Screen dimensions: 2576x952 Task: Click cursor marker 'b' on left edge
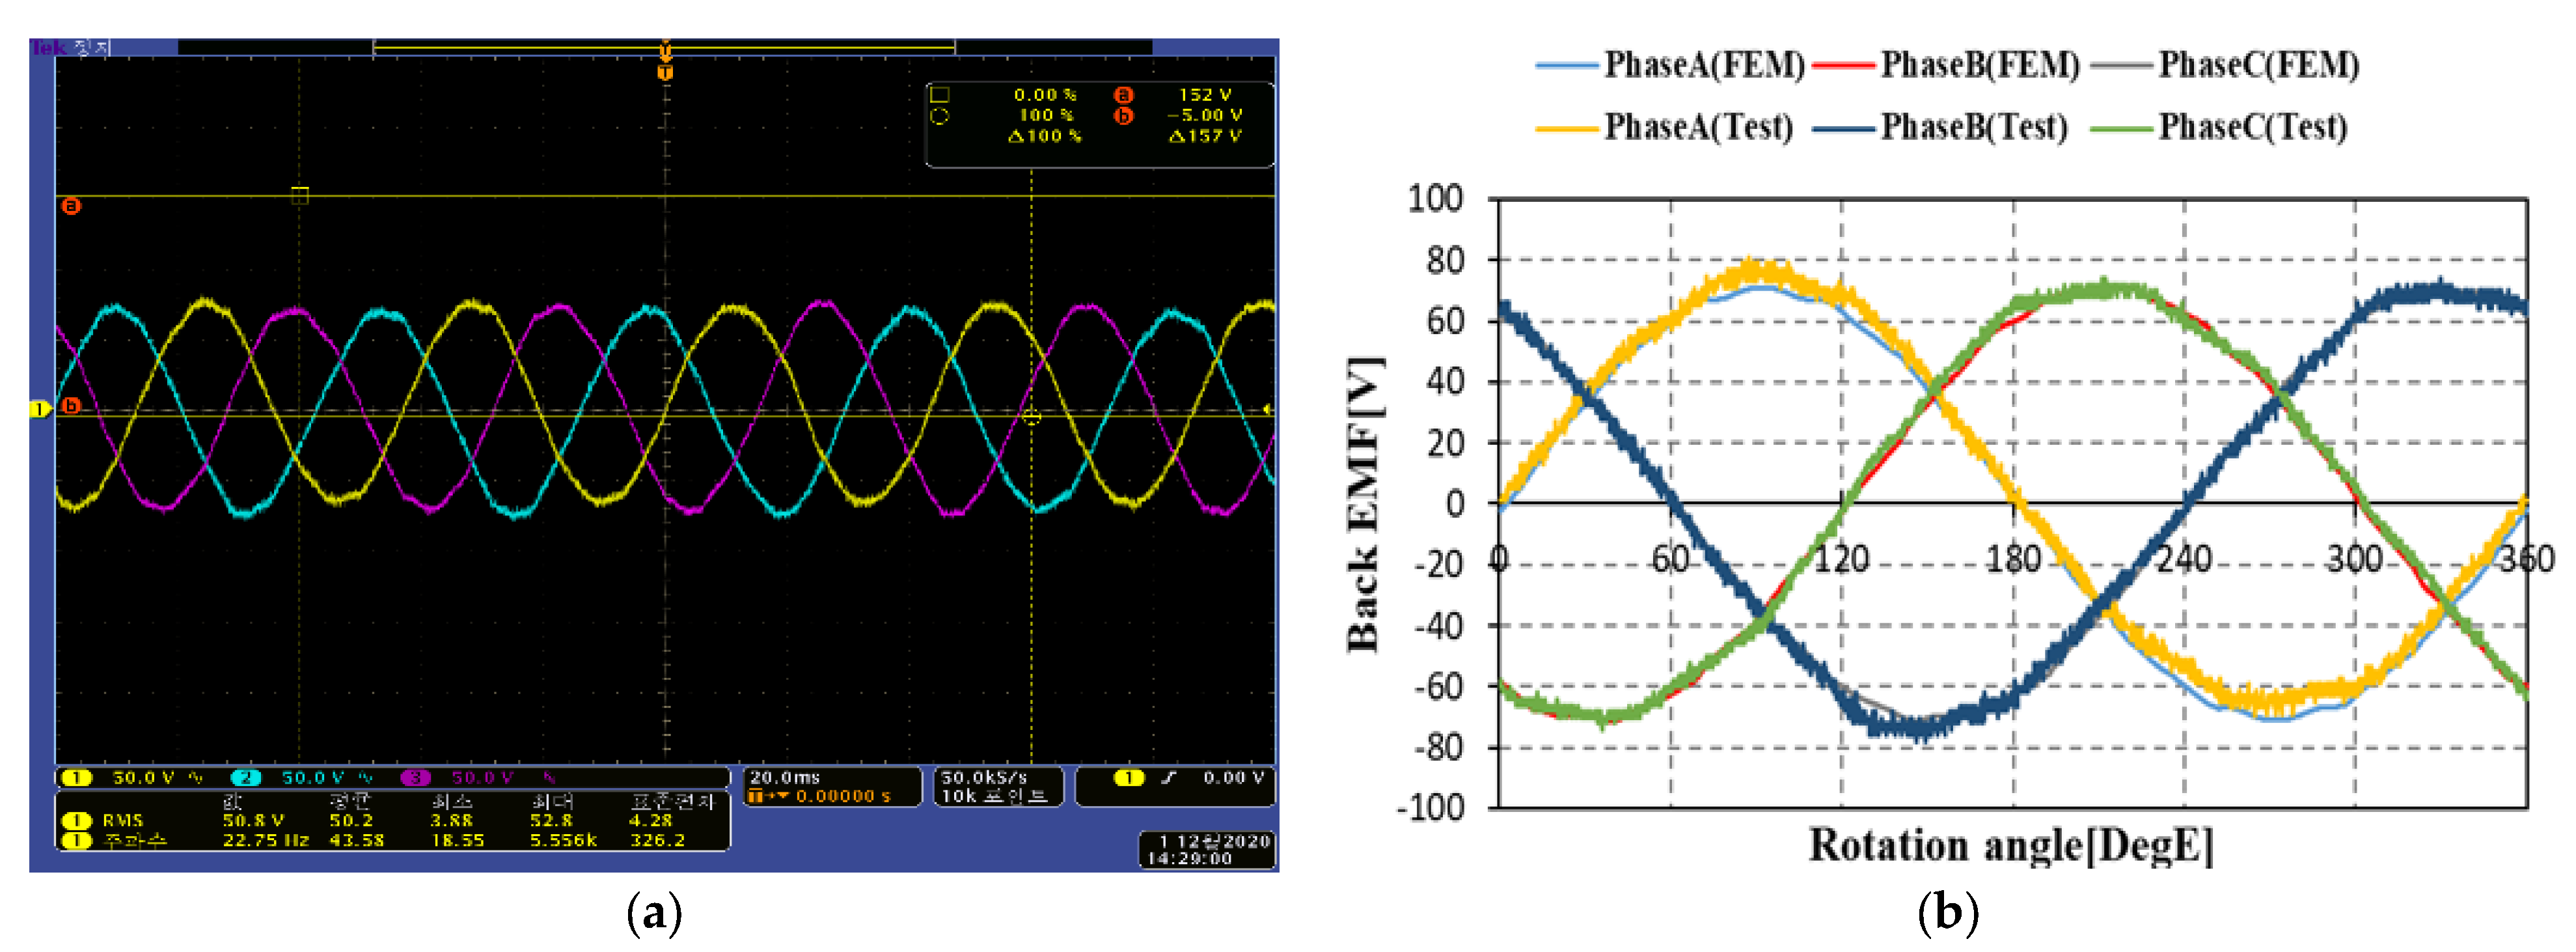(71, 405)
